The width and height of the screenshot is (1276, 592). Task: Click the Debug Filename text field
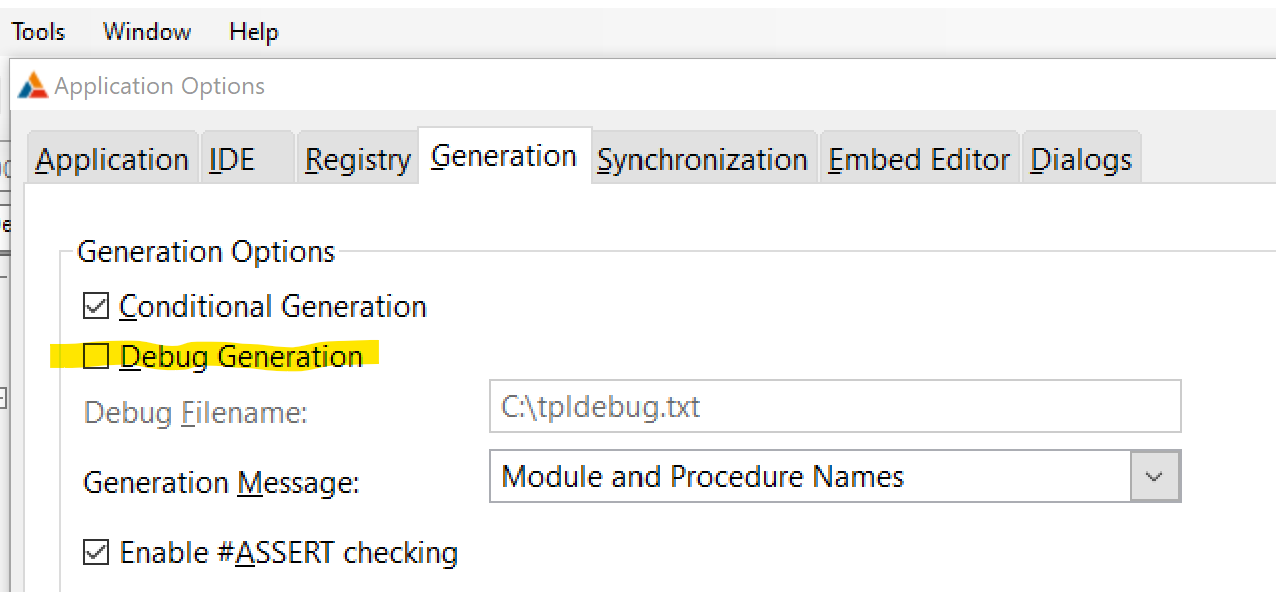tap(834, 407)
